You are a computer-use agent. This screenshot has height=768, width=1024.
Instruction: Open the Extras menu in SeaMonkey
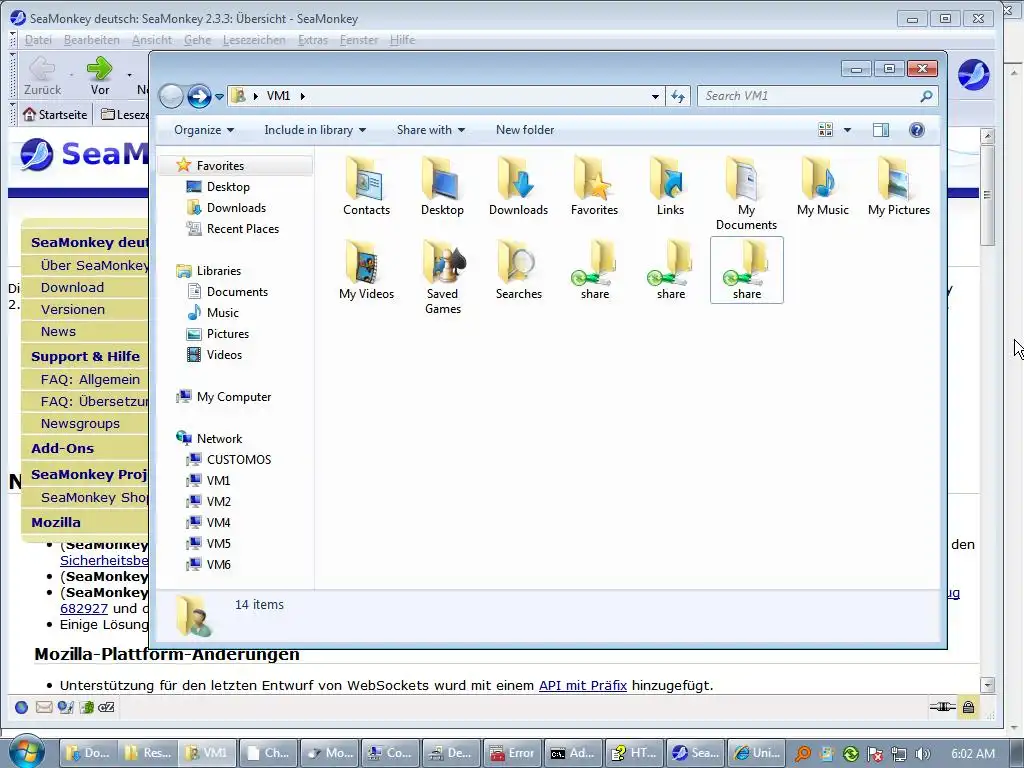pos(313,40)
